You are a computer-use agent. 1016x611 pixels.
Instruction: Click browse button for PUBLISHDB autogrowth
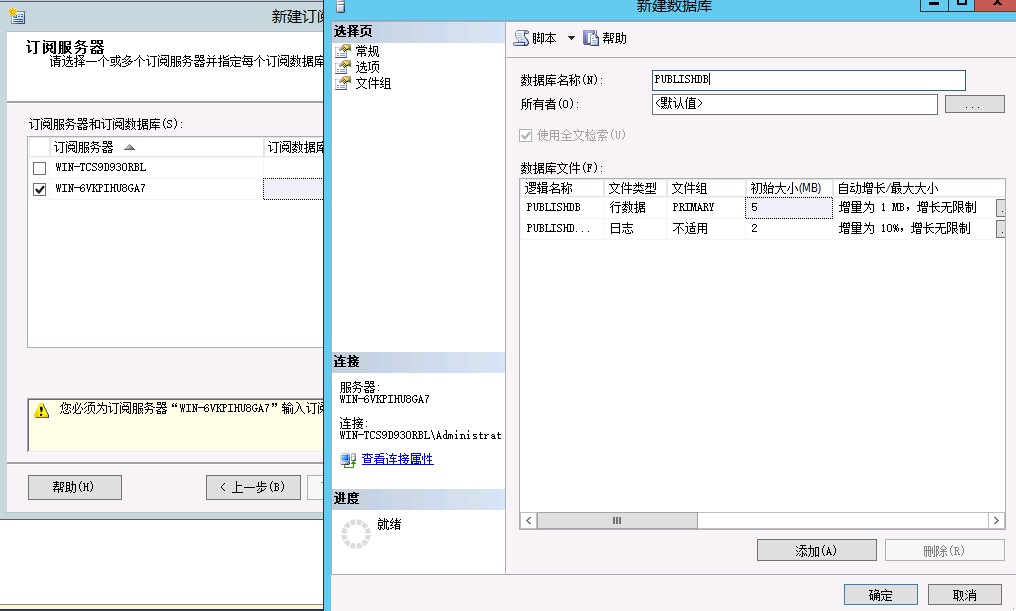tap(1000, 208)
